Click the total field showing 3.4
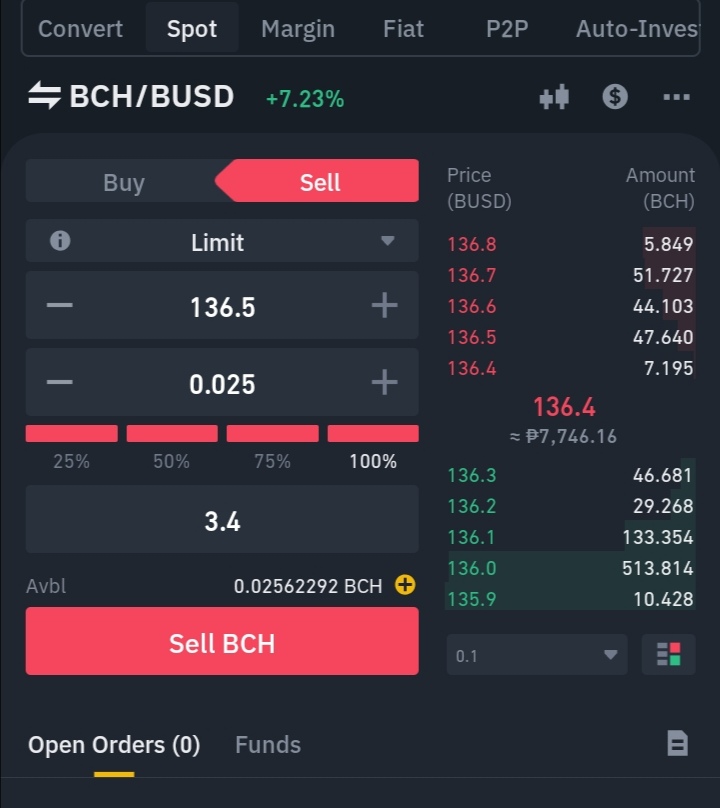The image size is (720, 808). [x=222, y=519]
